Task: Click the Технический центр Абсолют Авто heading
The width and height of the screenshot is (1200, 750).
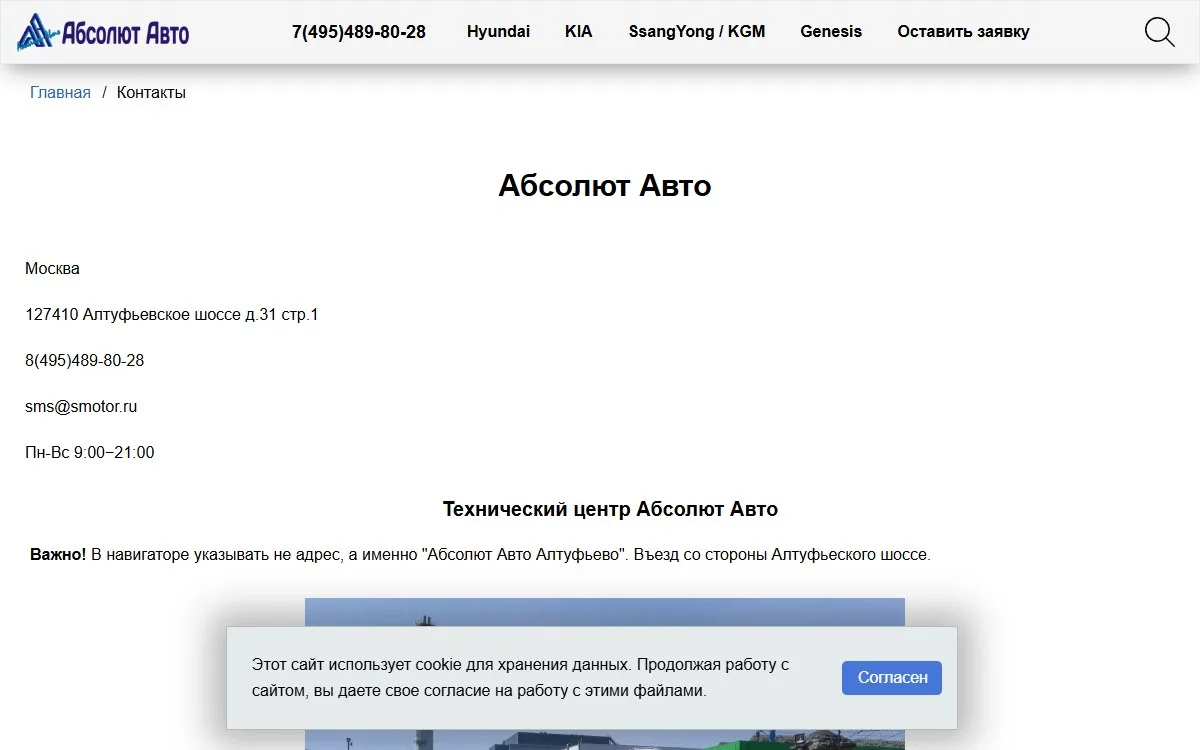Action: pos(610,509)
